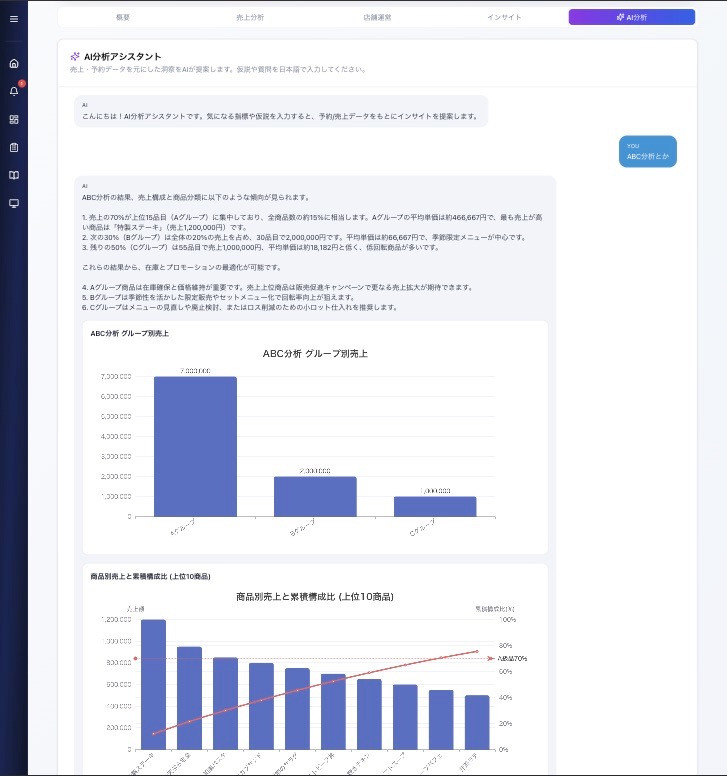Image resolution: width=727 pixels, height=776 pixels.
Task: Click the sparkle icon beside AI分析アシスタント heading
Action: click(75, 56)
